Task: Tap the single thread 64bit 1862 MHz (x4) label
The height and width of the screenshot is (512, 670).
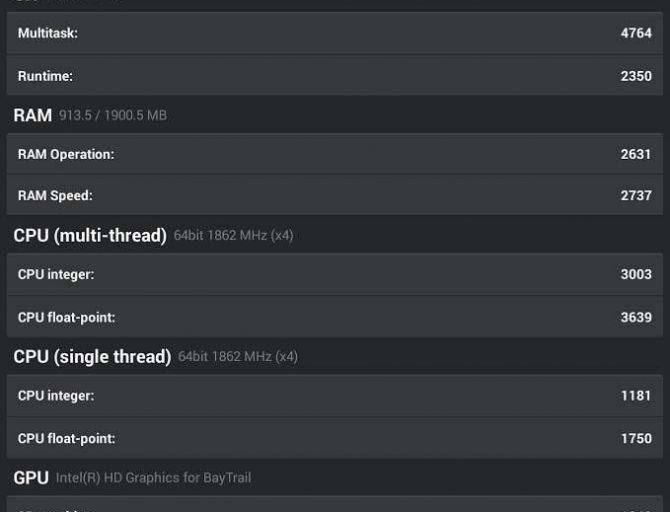Action: (237, 357)
